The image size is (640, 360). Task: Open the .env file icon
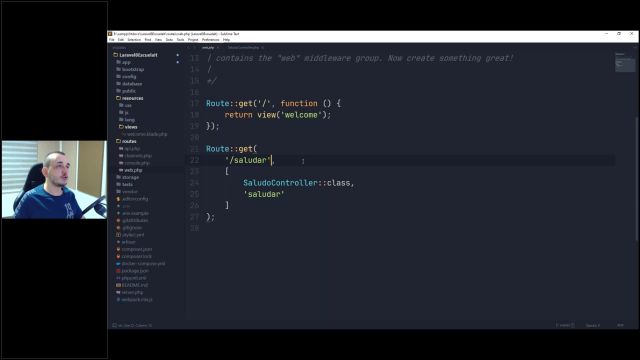[118, 206]
